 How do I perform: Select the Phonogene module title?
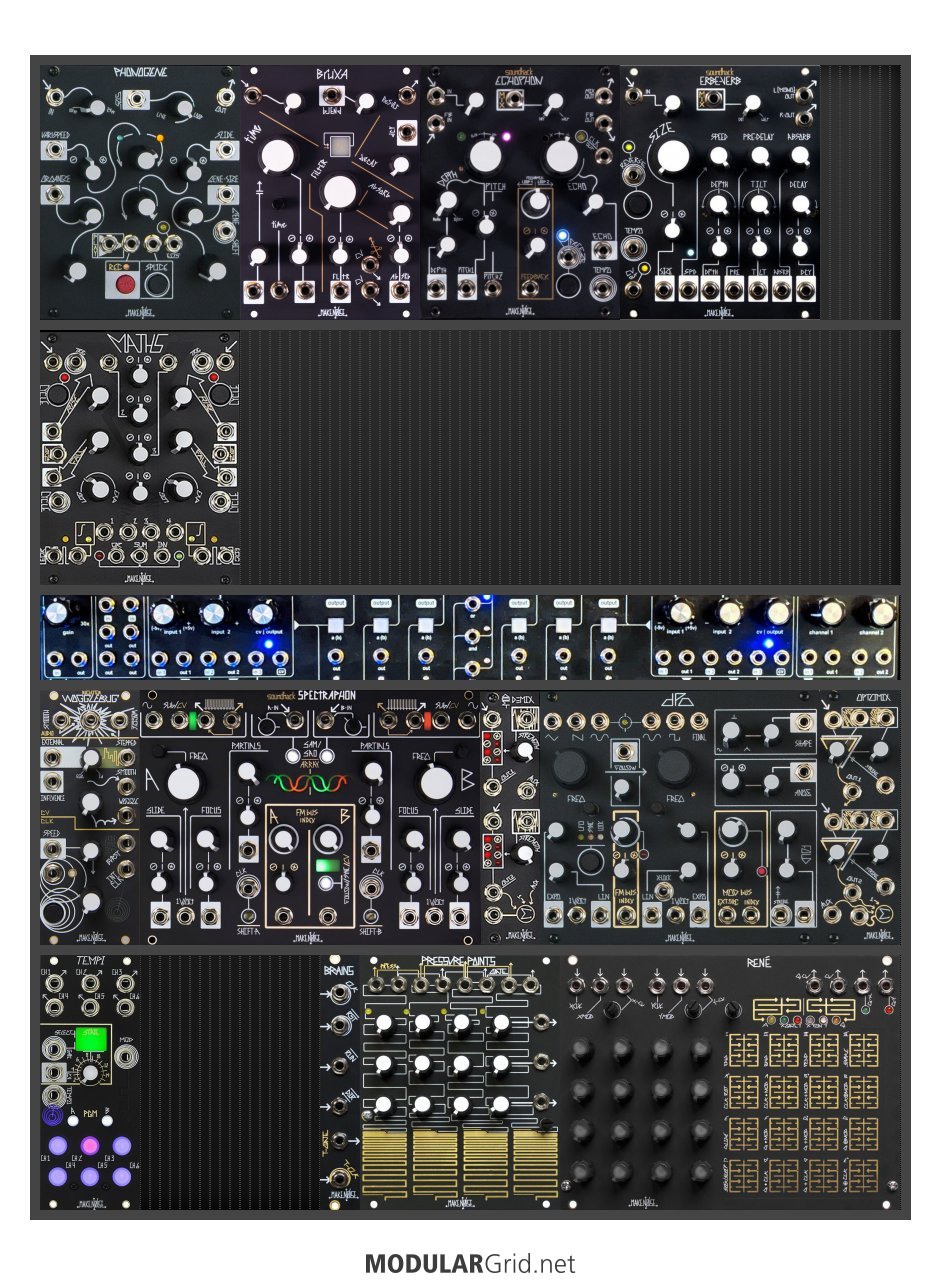point(140,74)
